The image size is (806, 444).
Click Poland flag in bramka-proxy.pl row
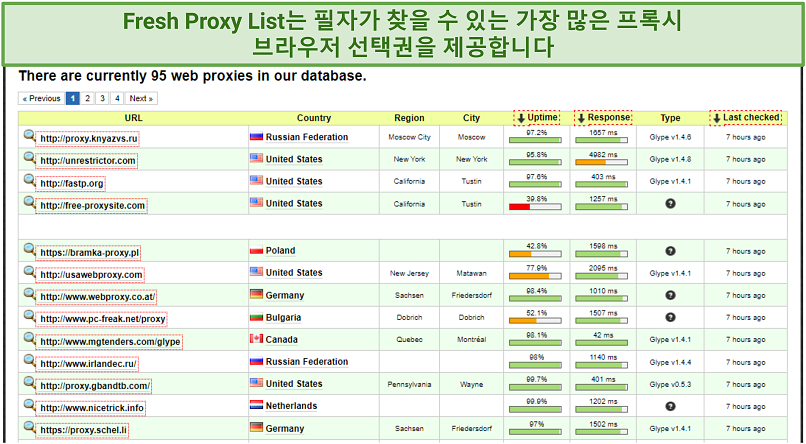tap(256, 250)
